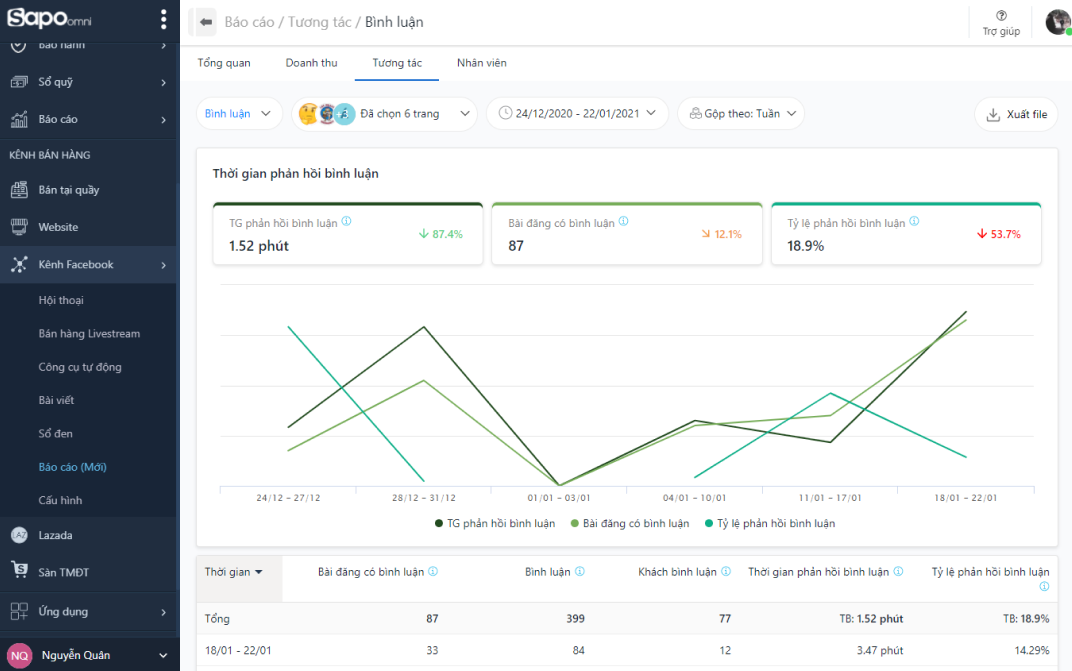Open the Đã chọn 6 trang page selector
The height and width of the screenshot is (671, 1072).
[385, 114]
